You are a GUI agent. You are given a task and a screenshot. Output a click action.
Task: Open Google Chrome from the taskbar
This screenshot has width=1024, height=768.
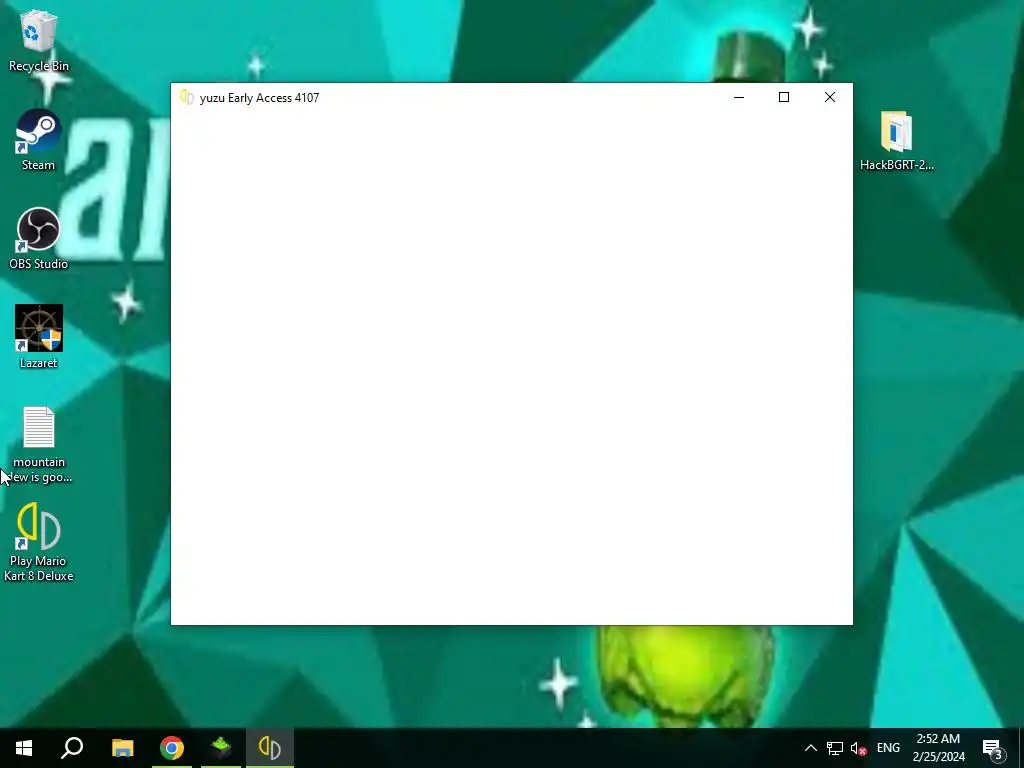coord(172,748)
